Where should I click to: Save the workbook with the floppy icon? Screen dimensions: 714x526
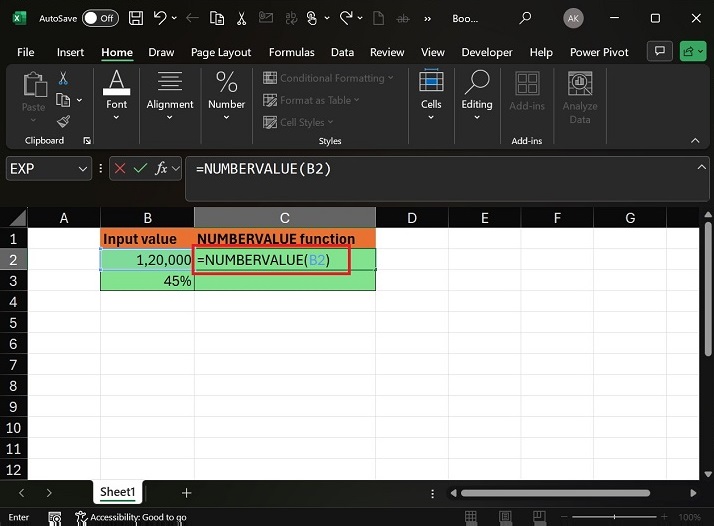(x=136, y=18)
